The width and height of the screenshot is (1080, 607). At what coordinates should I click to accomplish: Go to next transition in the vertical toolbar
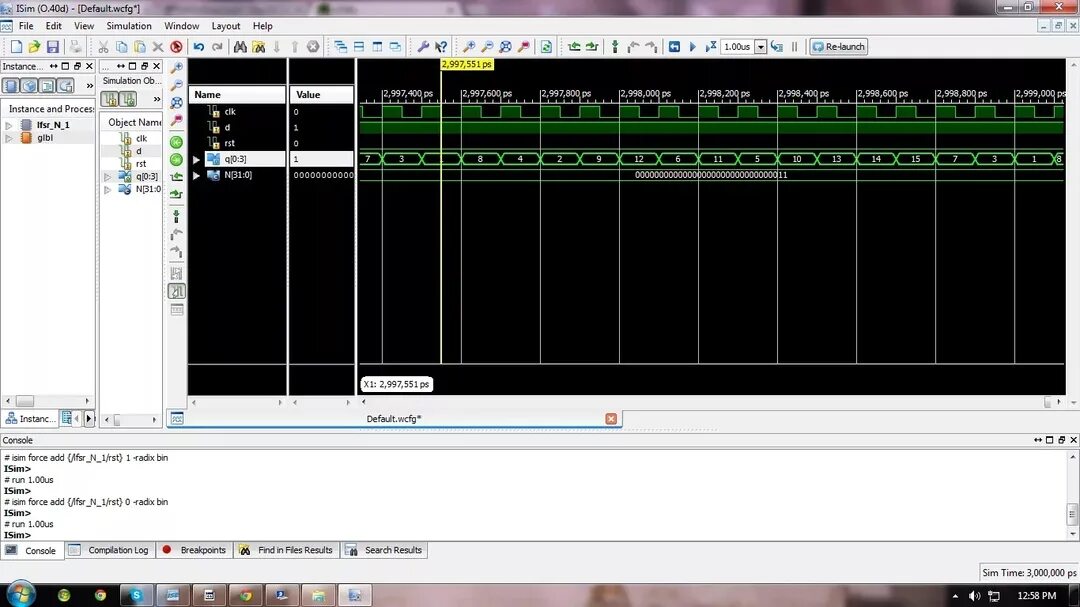coord(177,195)
